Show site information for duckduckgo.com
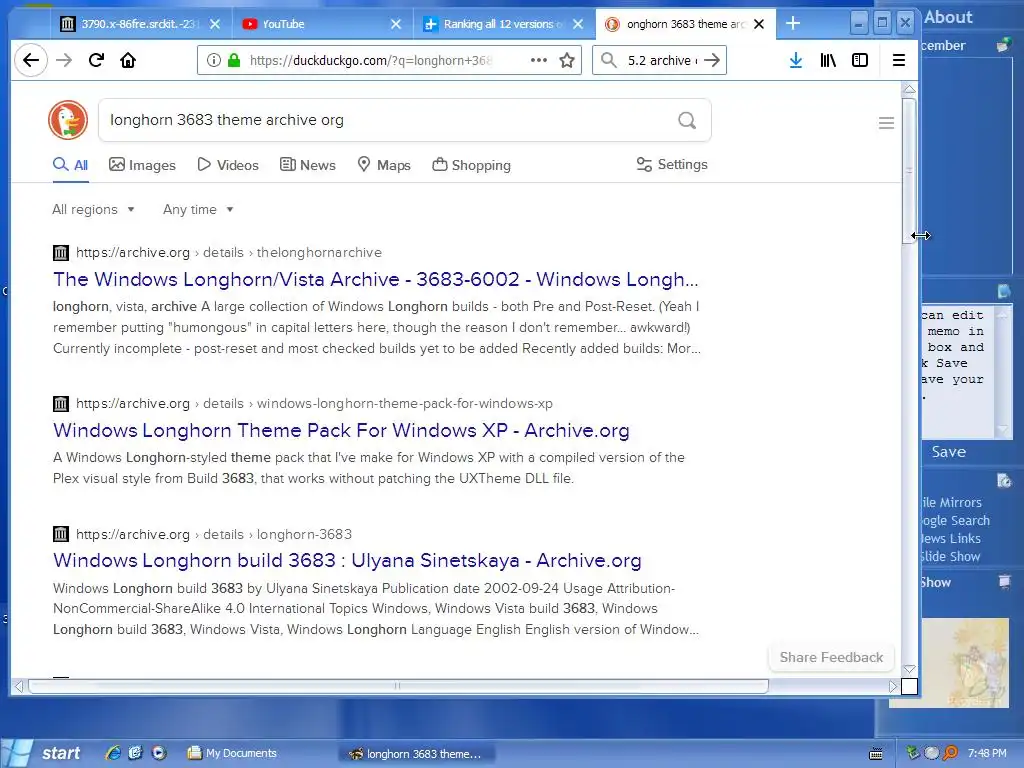The width and height of the screenshot is (1024, 768). 214,61
